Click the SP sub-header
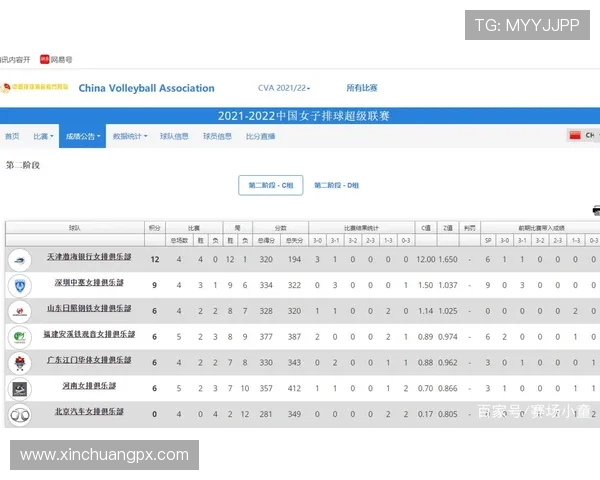600x480 pixels. 488,240
